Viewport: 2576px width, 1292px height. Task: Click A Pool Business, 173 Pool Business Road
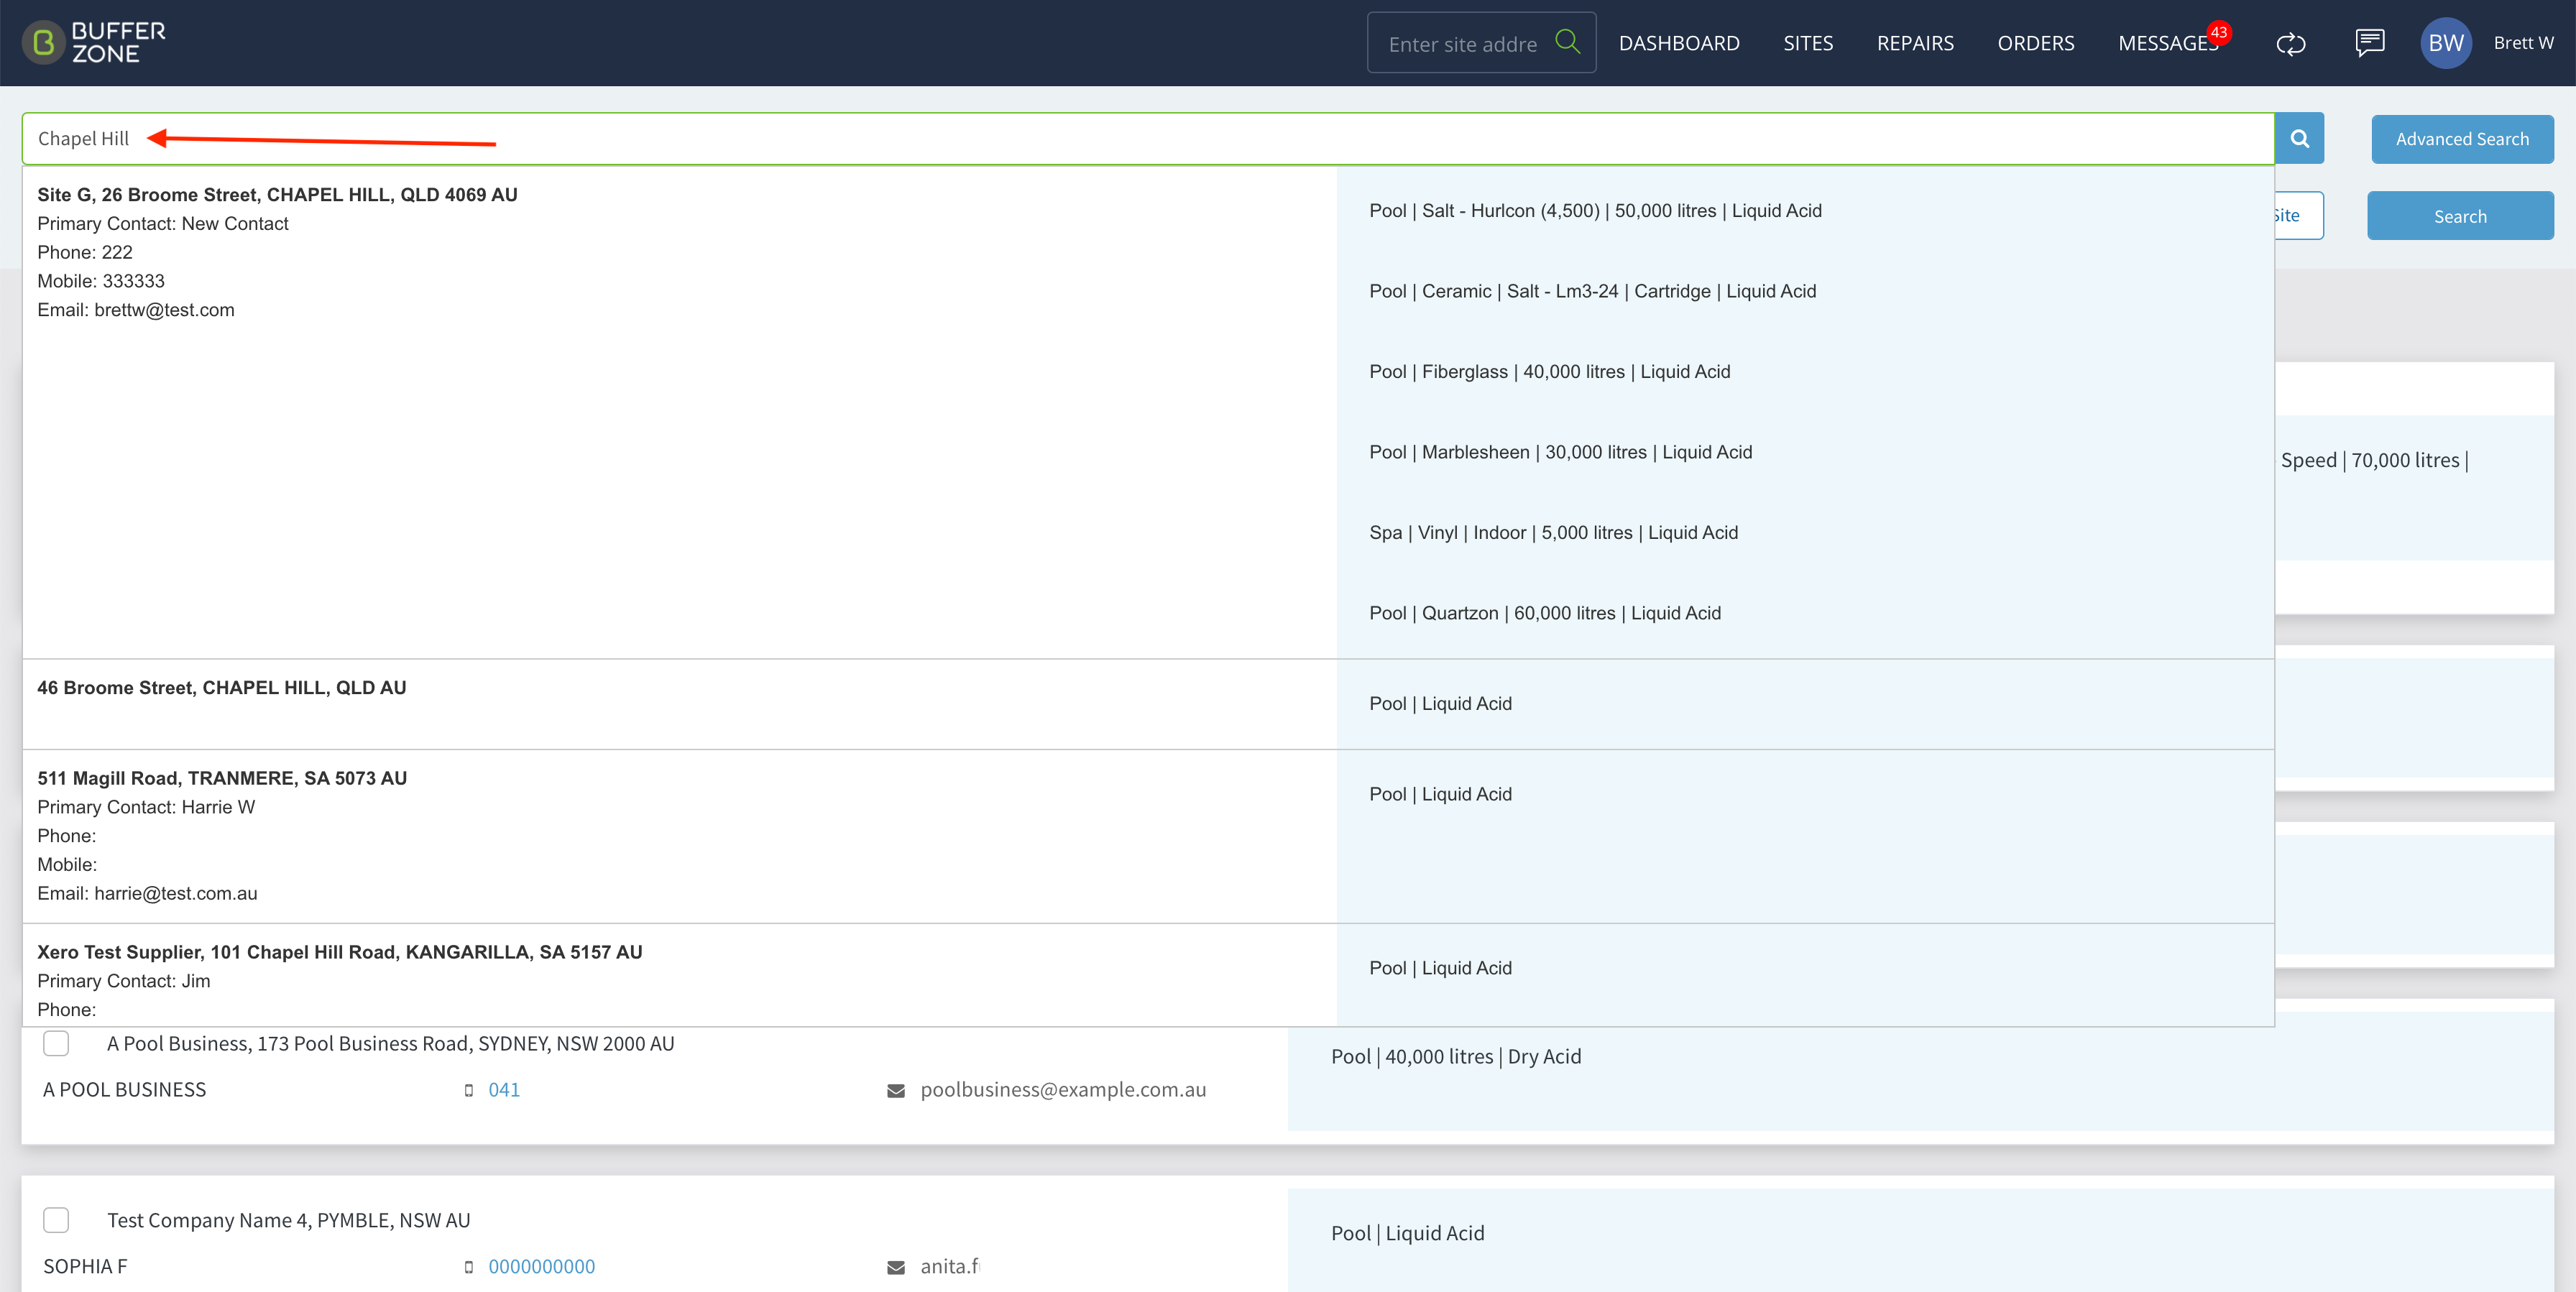point(390,1043)
